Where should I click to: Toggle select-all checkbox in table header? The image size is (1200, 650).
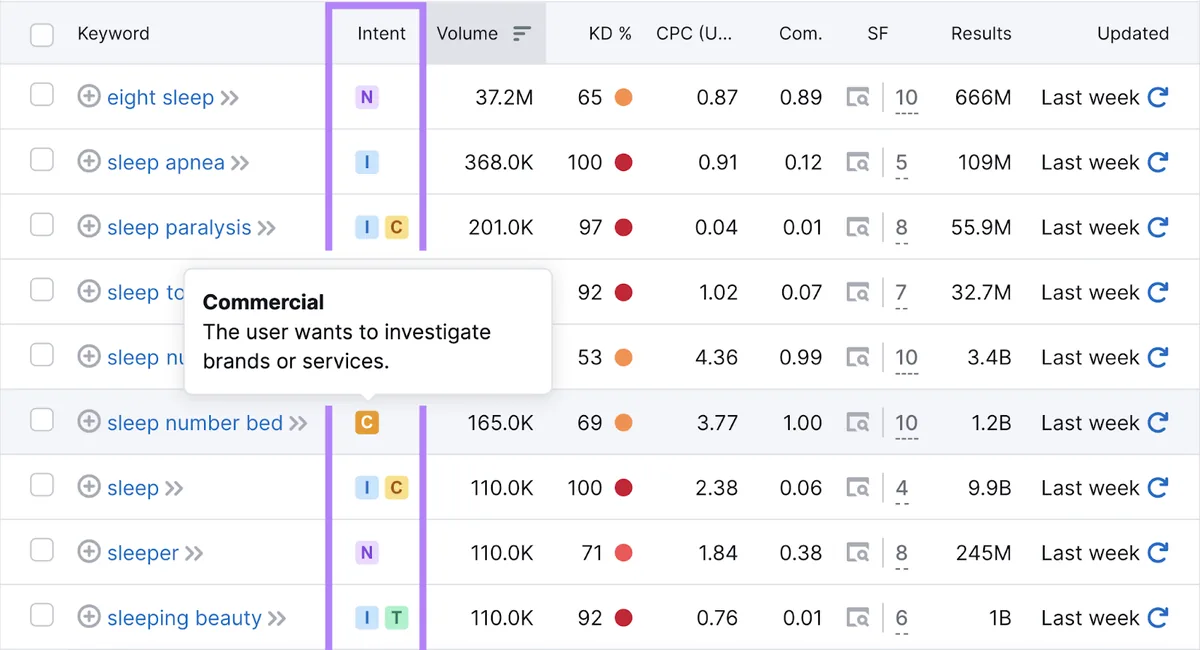[42, 35]
